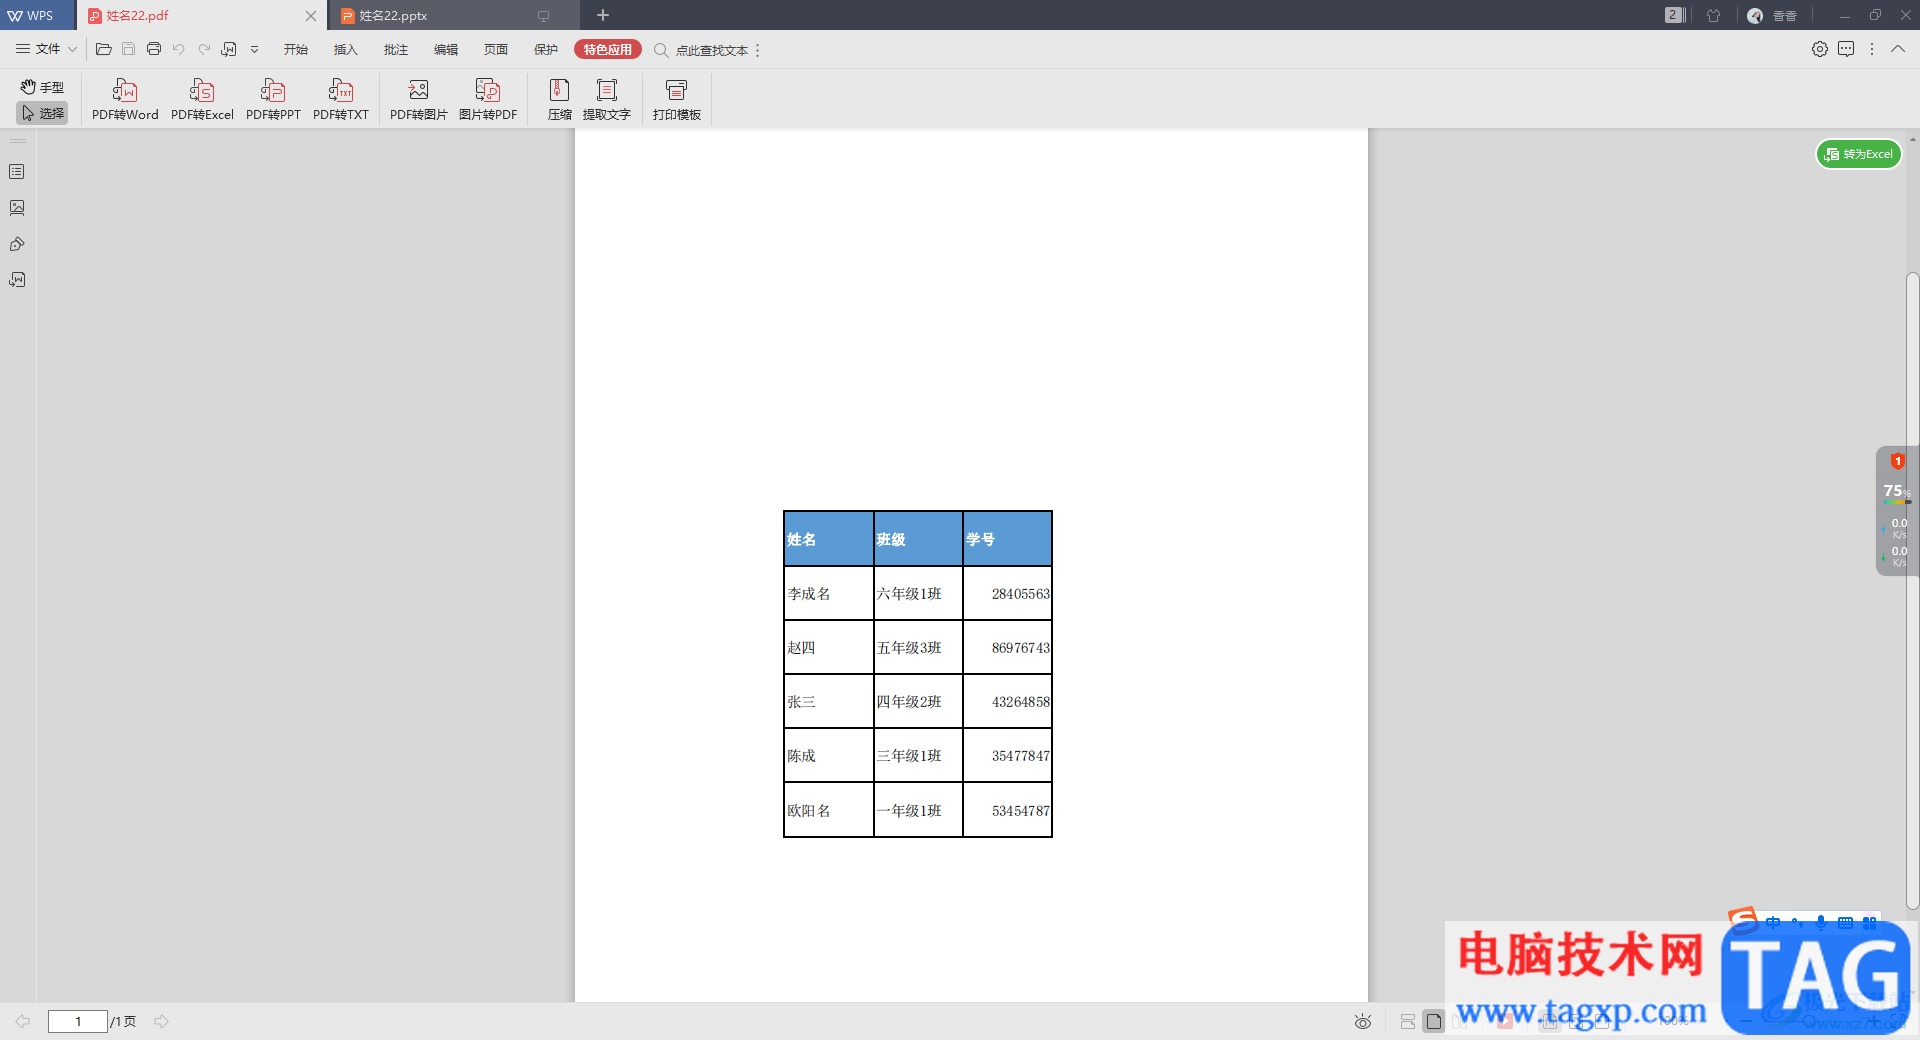The height and width of the screenshot is (1040, 1920).
Task: Open the bottom sidebar conversion icon
Action: tap(17, 280)
